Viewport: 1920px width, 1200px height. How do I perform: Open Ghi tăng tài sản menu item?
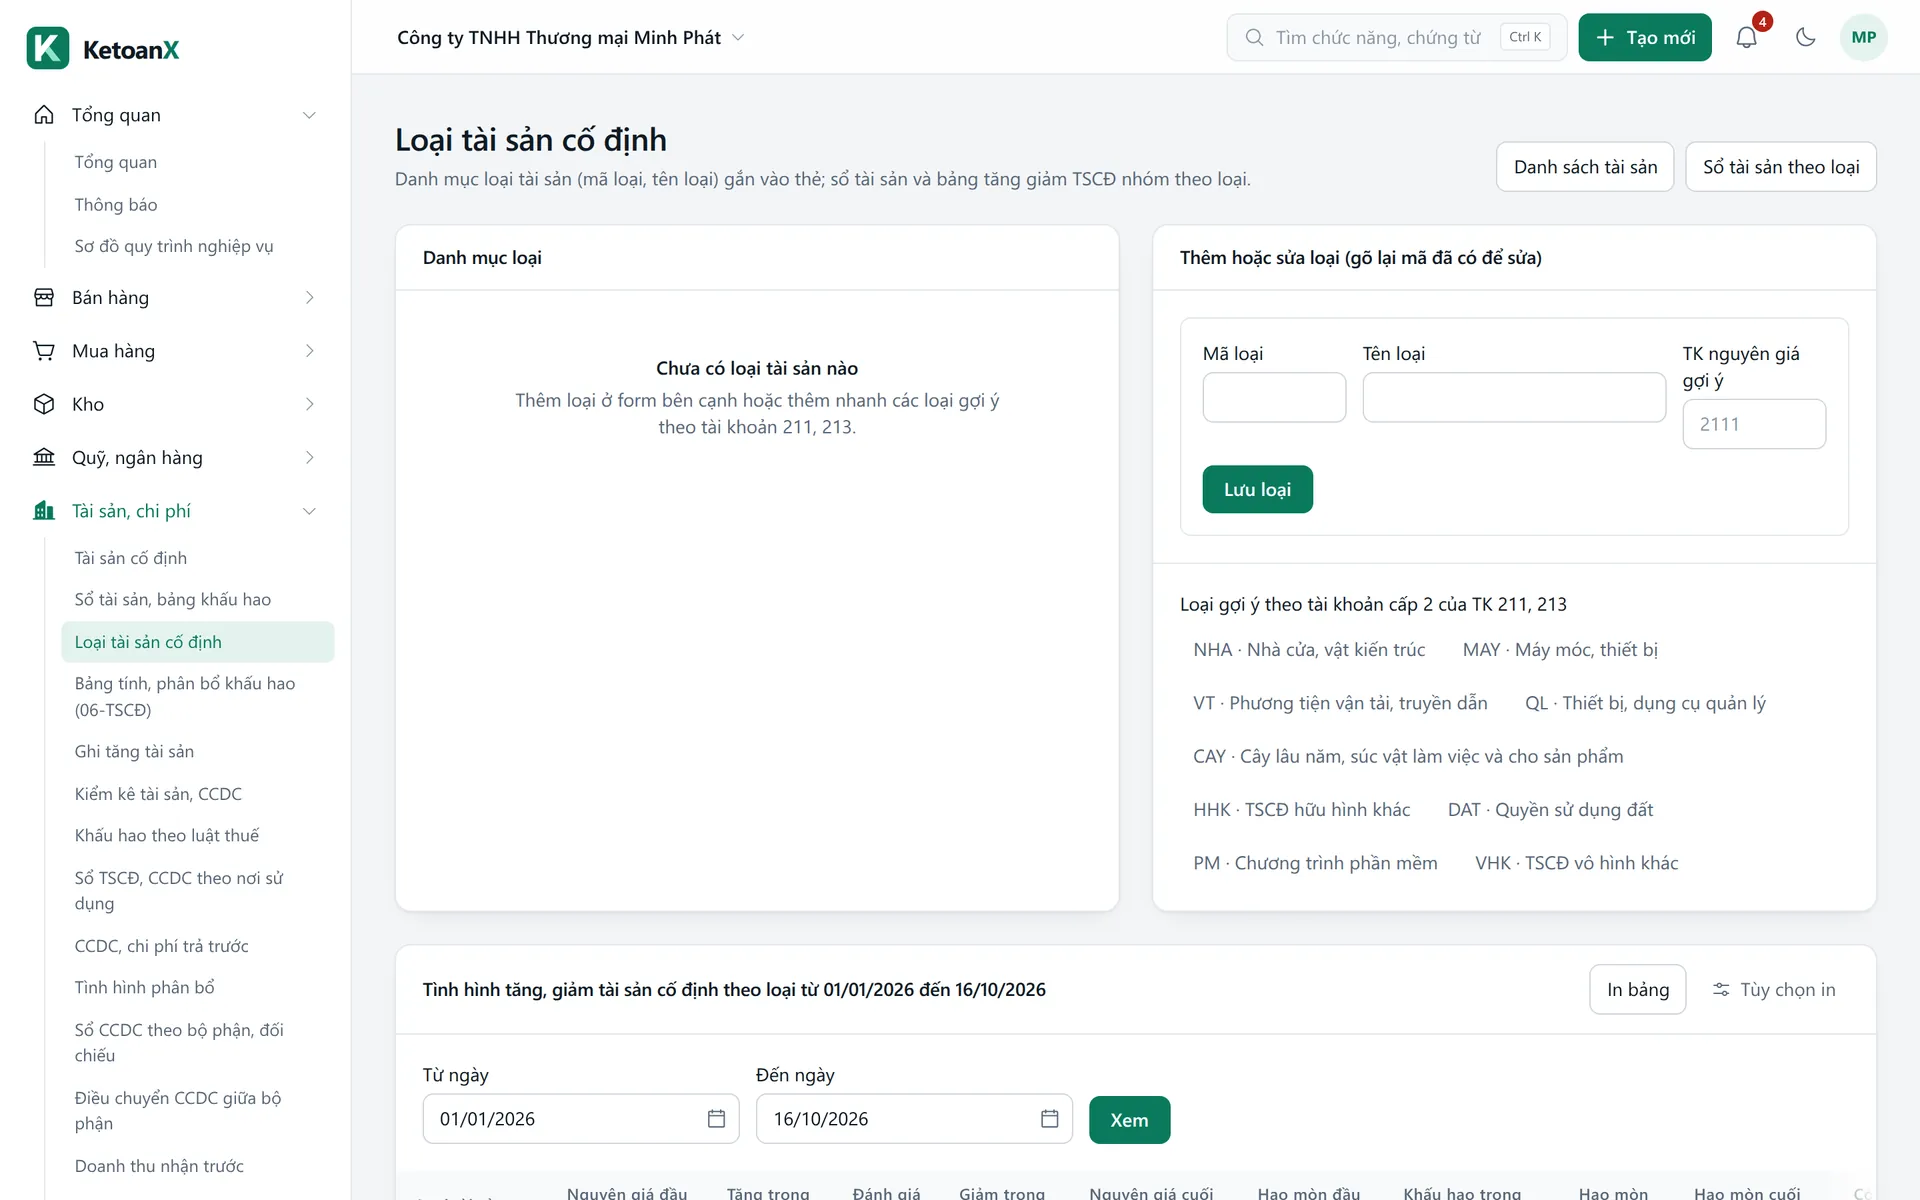click(198, 752)
